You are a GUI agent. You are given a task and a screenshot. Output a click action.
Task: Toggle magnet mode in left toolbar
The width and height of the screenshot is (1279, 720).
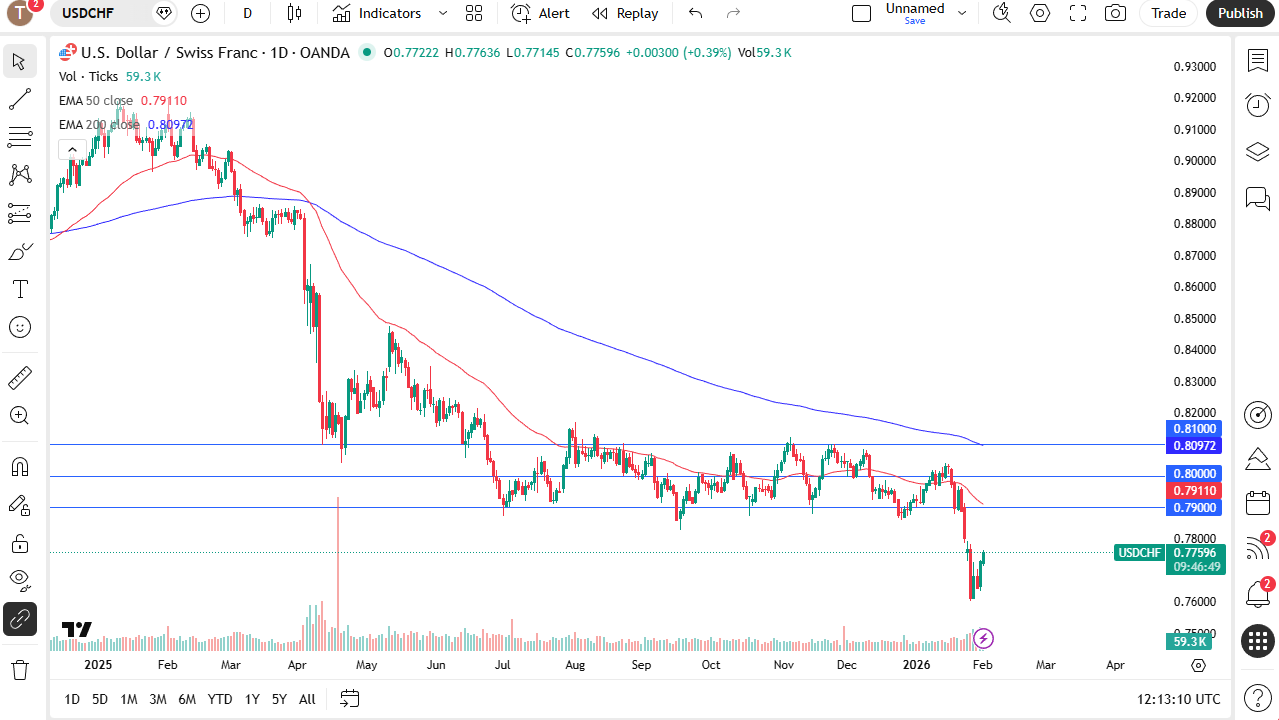click(x=19, y=467)
